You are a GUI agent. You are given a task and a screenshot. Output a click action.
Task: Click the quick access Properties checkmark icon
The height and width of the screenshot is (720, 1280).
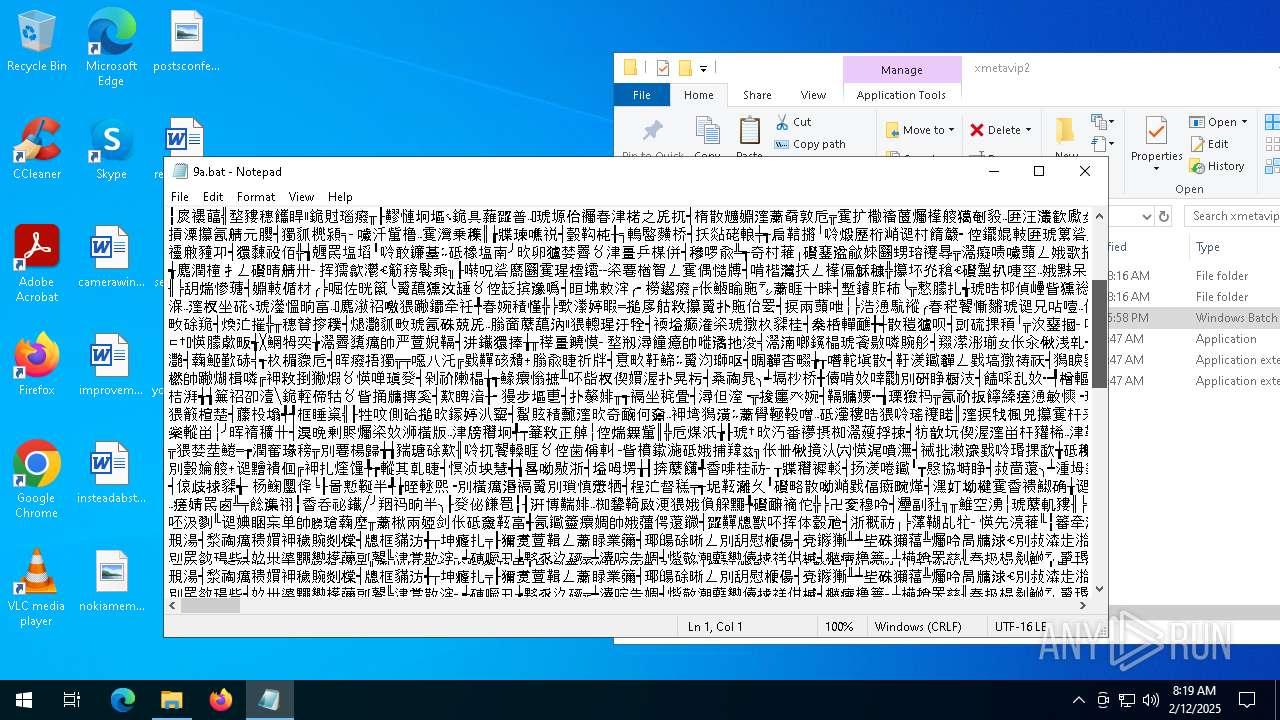click(x=662, y=68)
